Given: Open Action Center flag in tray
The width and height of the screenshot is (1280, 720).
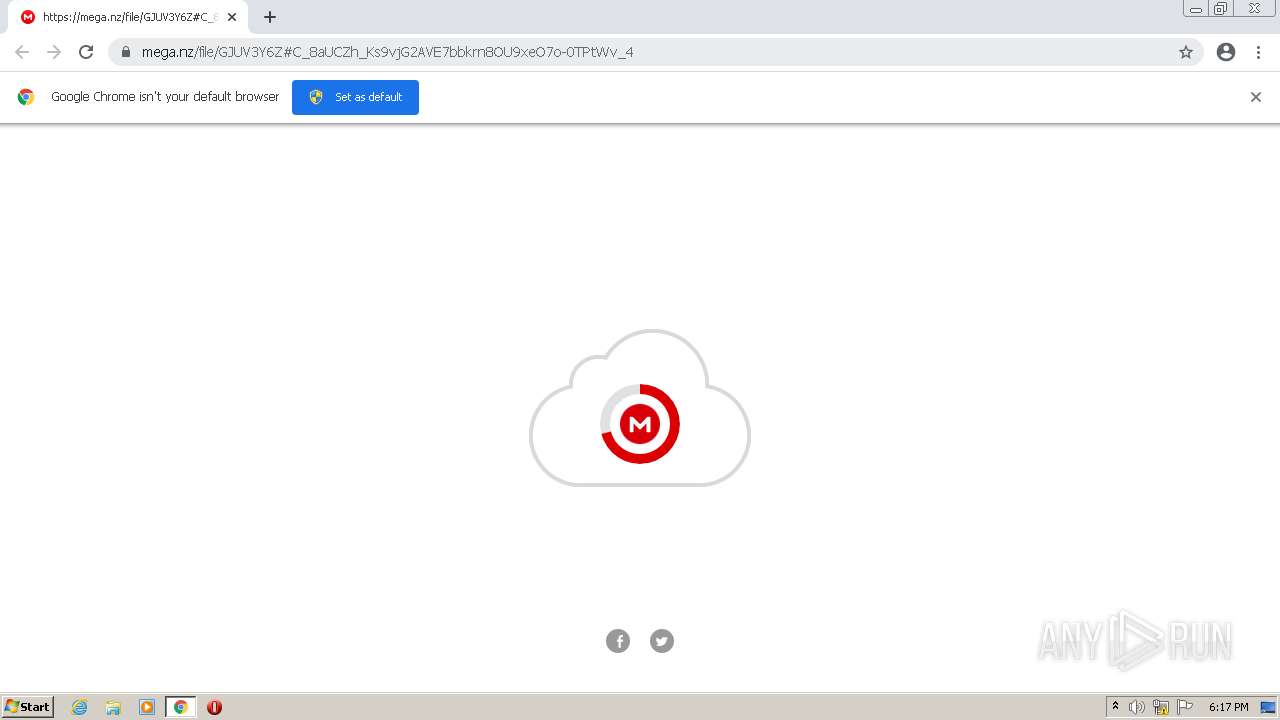Looking at the screenshot, I should (x=1185, y=707).
